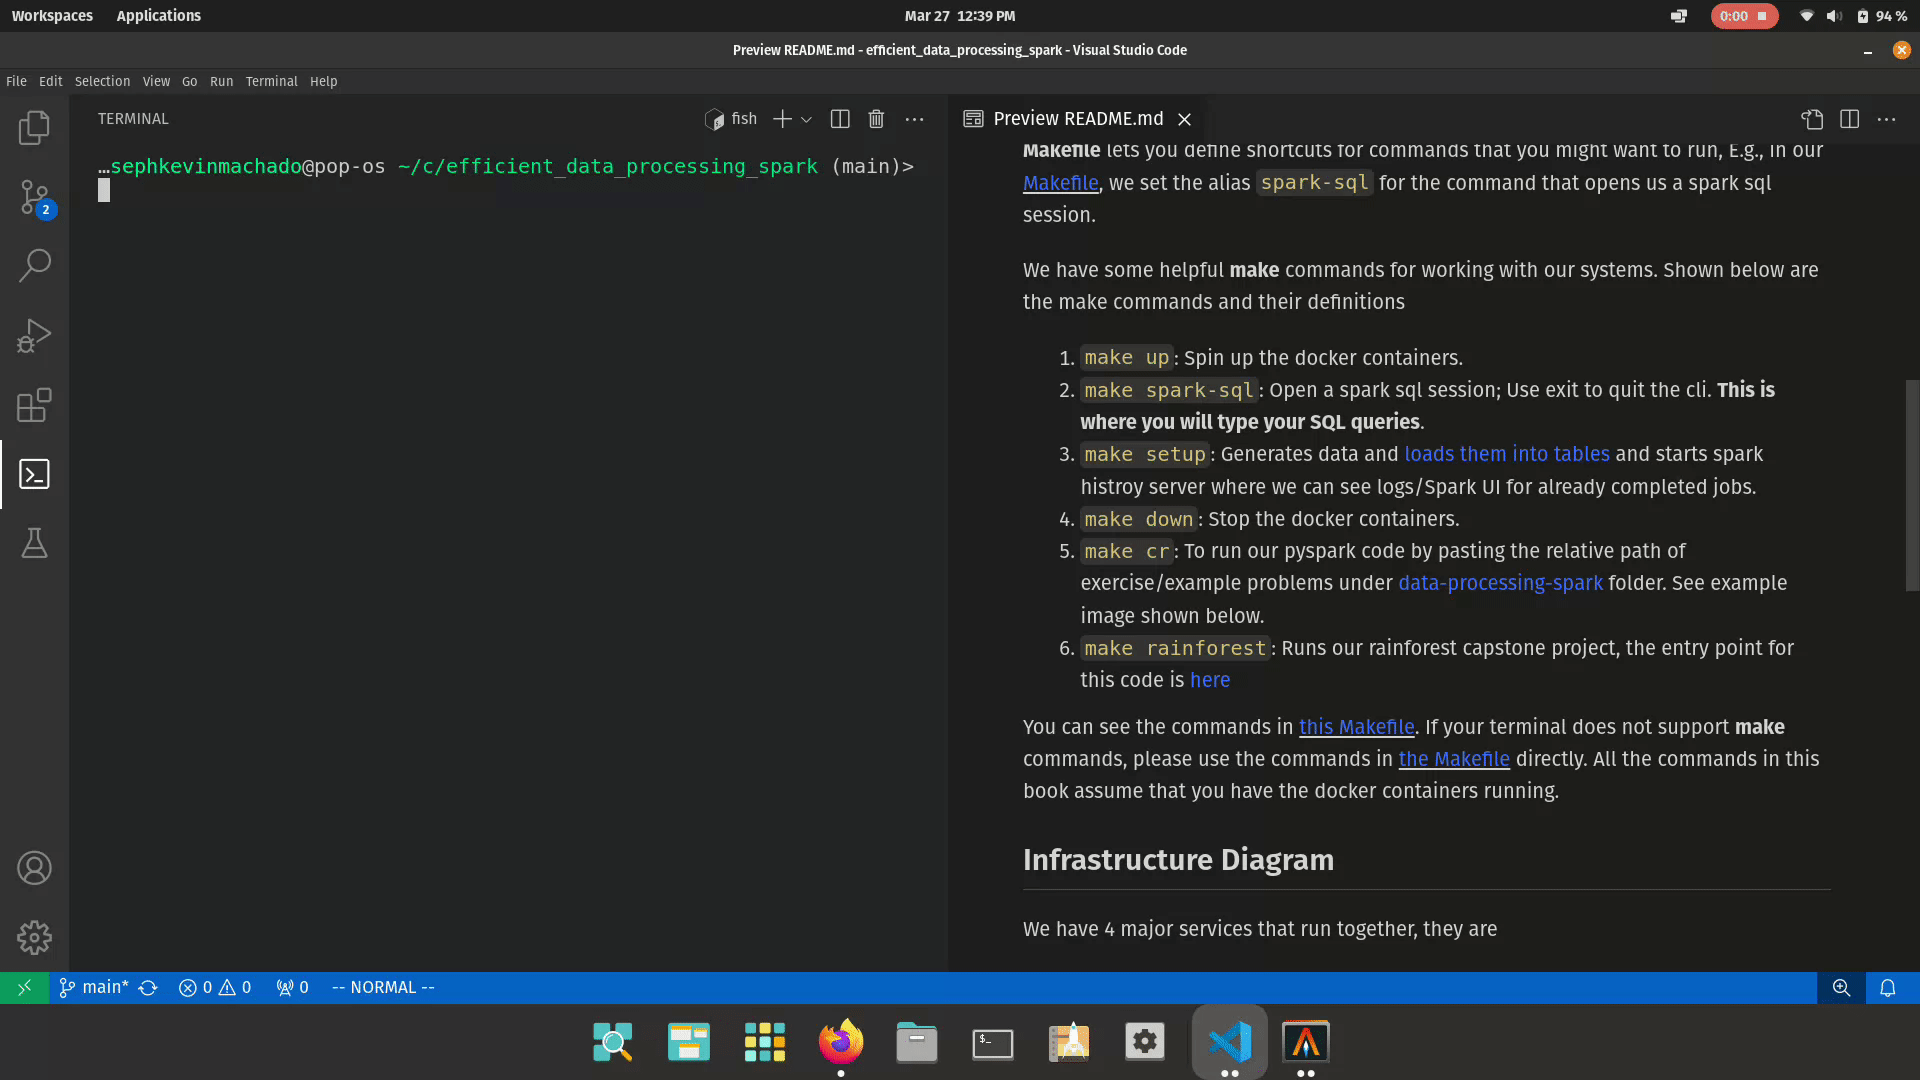Viewport: 1920px width, 1080px height.
Task: Open terminal panel more actions menu
Action: (x=914, y=119)
